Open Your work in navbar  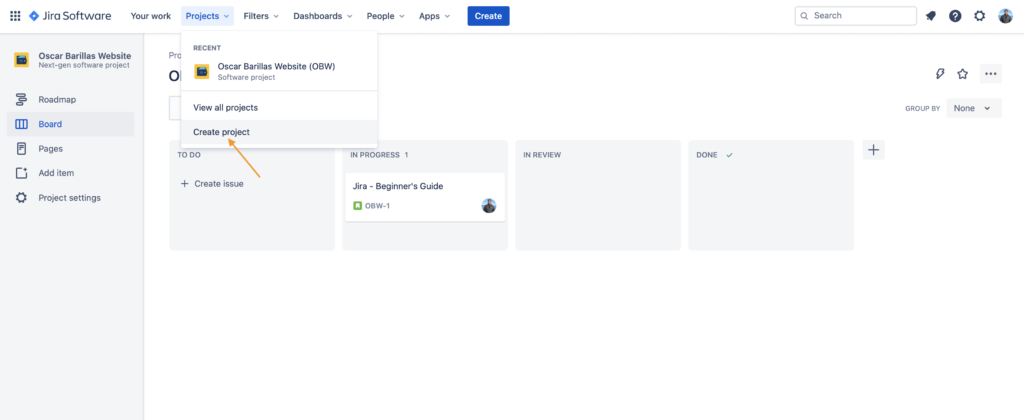click(x=151, y=16)
